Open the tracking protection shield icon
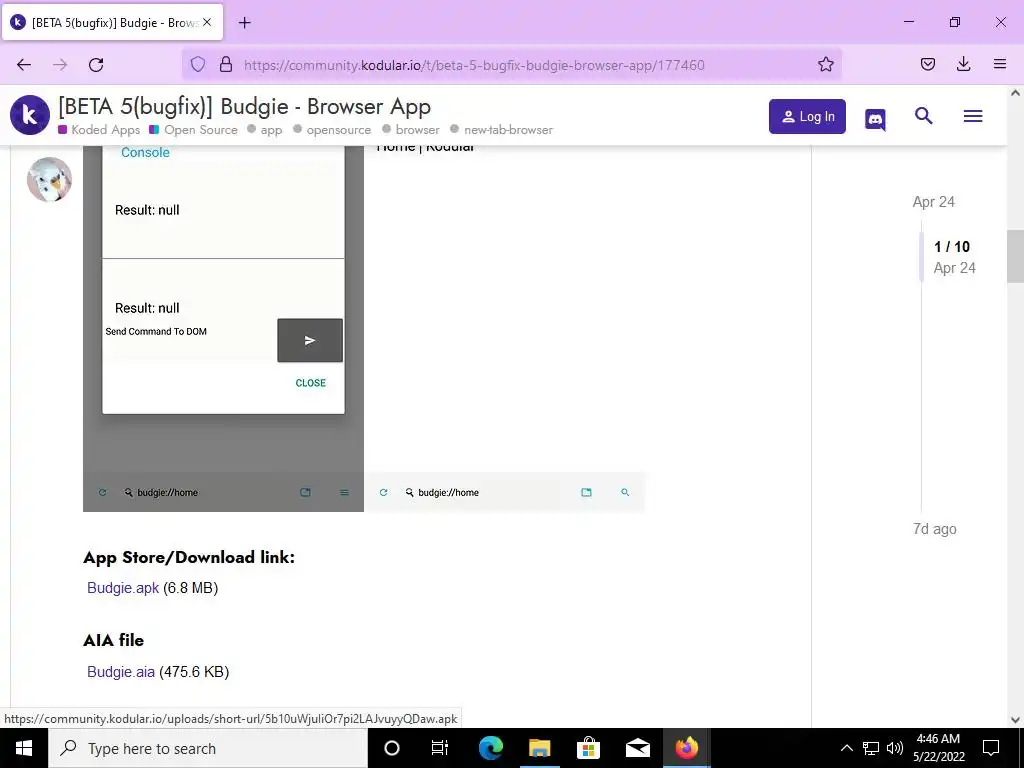Viewport: 1024px width, 768px height. [x=198, y=64]
